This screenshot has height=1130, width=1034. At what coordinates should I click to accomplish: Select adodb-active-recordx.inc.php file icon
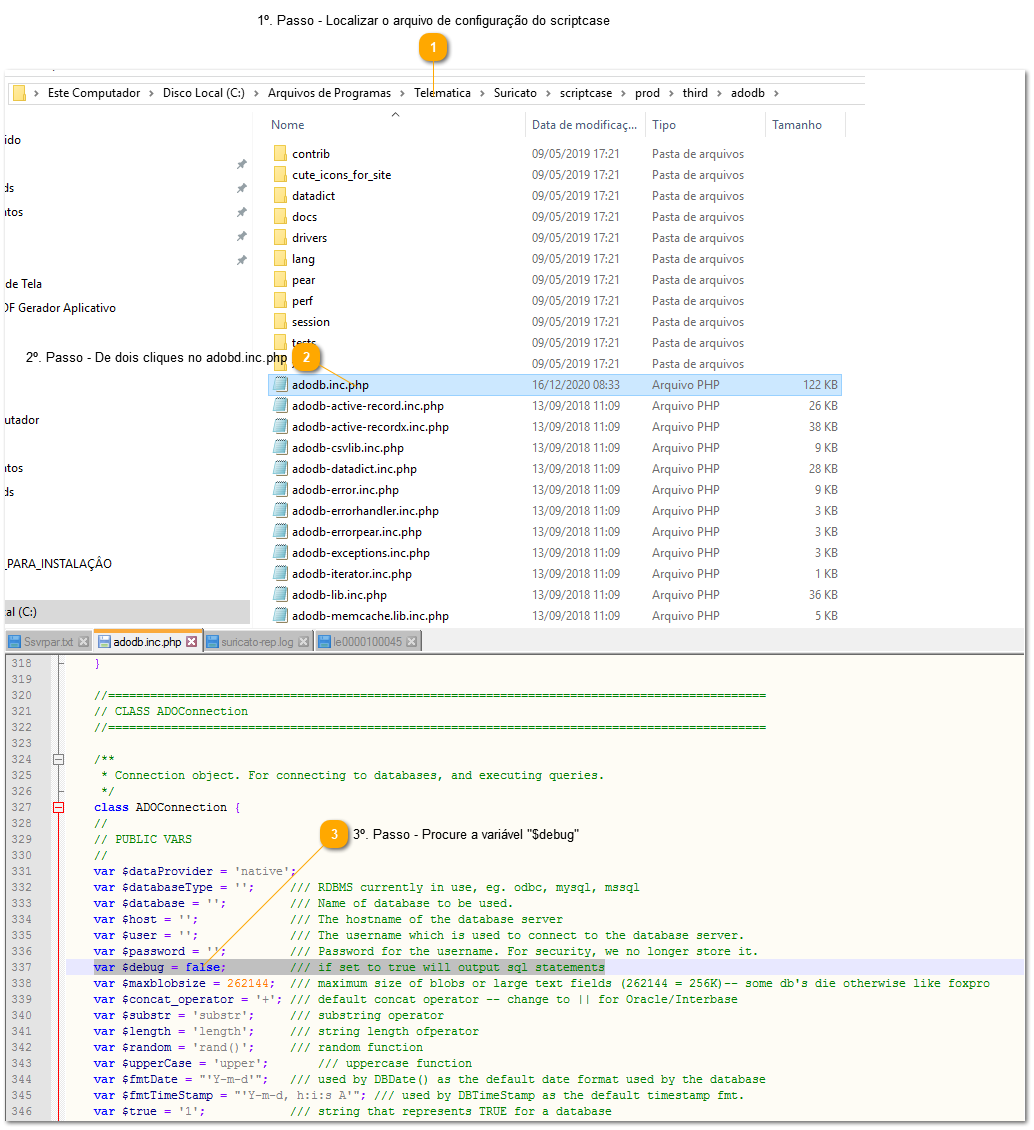pos(280,426)
